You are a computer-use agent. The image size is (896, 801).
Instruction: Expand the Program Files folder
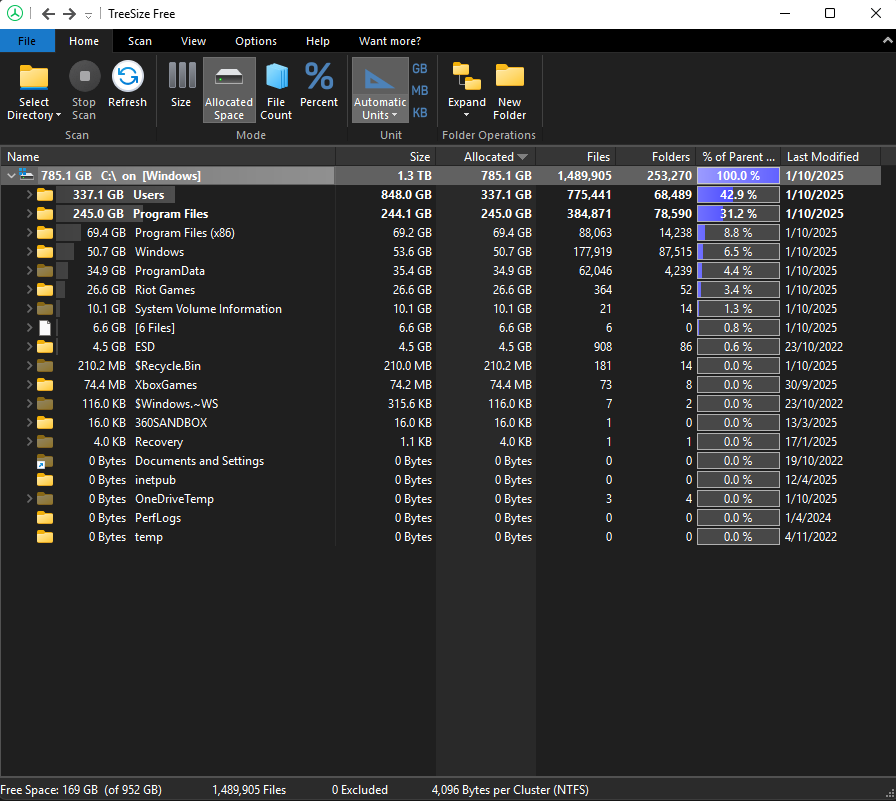(29, 214)
